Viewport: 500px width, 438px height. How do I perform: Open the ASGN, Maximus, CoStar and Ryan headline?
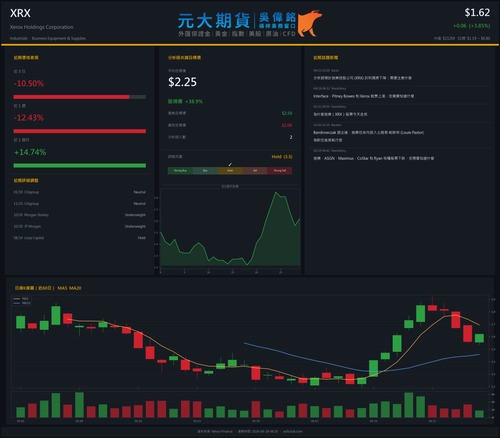coord(373,158)
